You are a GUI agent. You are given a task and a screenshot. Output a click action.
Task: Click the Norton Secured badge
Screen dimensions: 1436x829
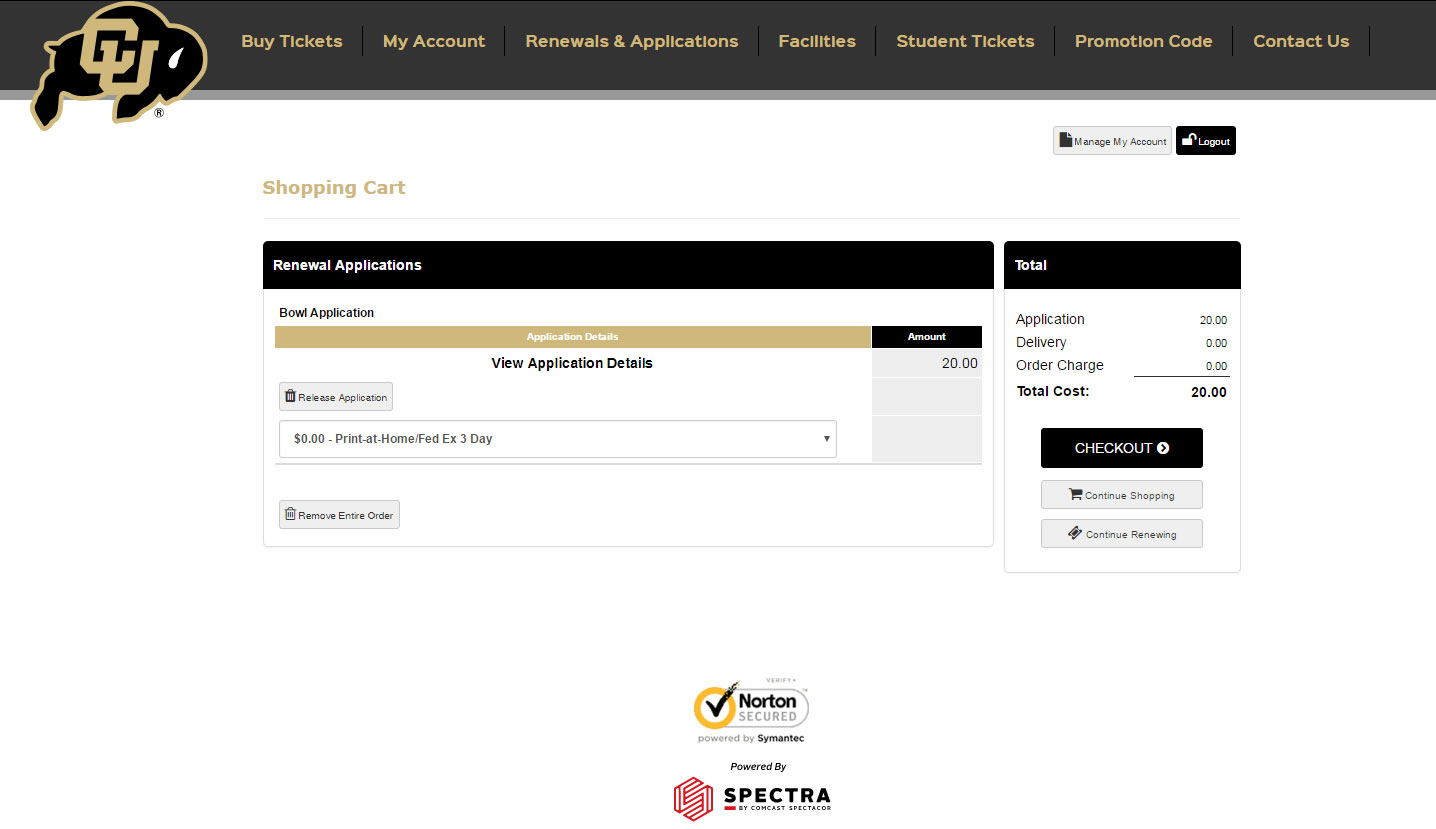click(x=751, y=711)
